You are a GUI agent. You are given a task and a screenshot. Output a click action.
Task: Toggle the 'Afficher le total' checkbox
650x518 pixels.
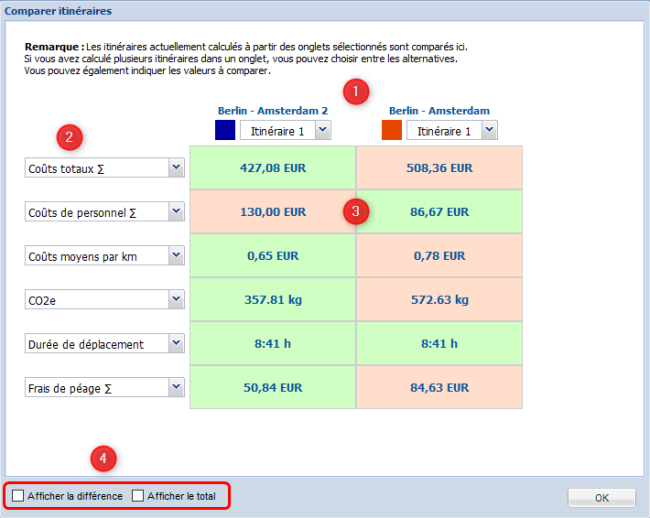138,496
